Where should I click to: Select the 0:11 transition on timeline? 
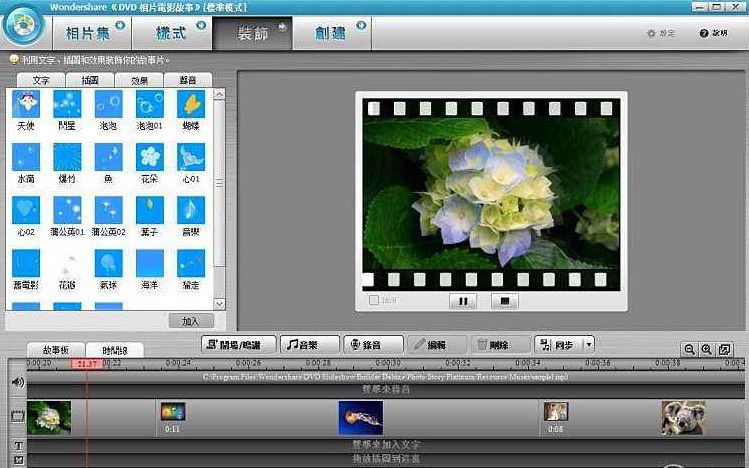(173, 412)
